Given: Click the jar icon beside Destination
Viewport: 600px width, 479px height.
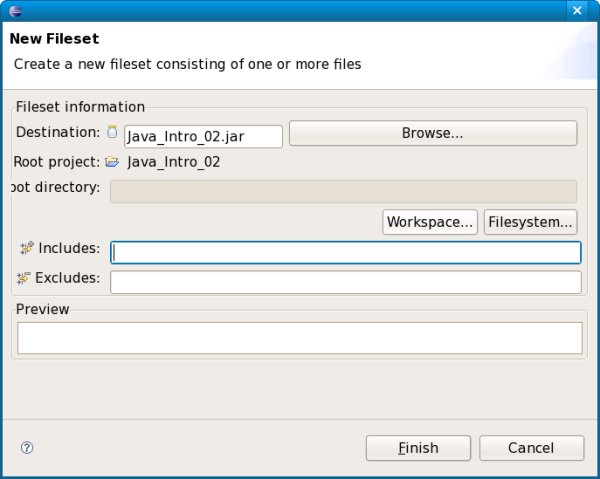Looking at the screenshot, I should click(112, 132).
